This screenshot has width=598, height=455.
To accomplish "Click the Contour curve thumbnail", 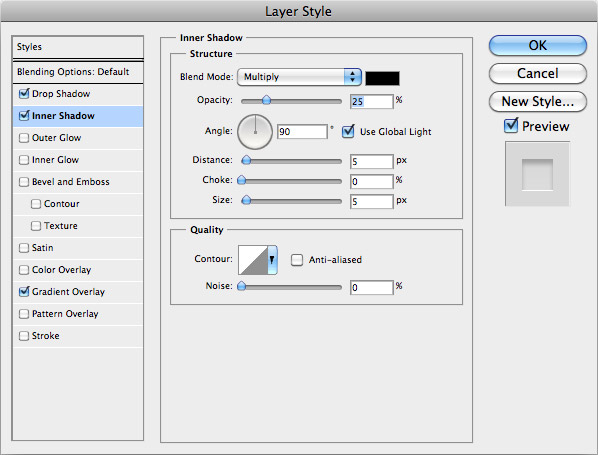I will point(253,260).
